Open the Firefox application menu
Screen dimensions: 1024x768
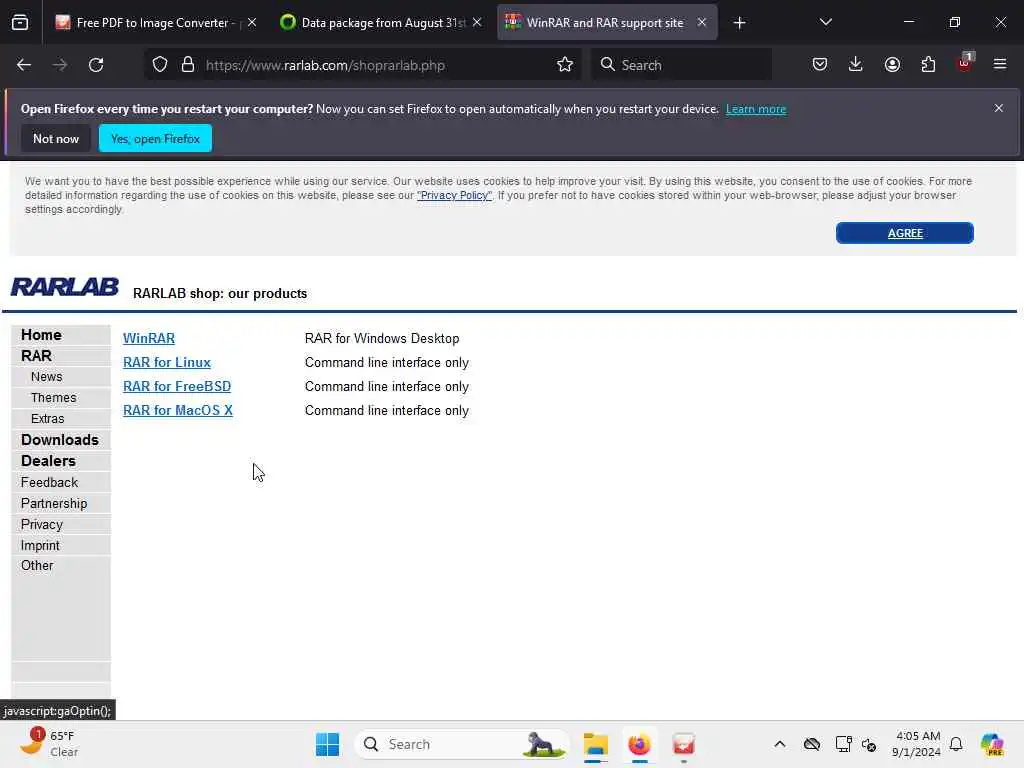coord(1000,65)
